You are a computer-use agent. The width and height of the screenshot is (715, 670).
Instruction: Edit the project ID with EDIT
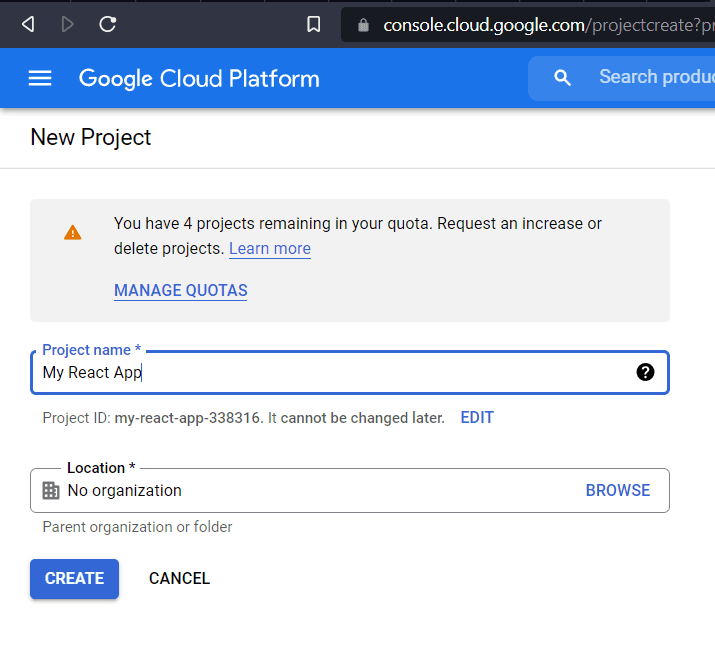click(x=477, y=417)
